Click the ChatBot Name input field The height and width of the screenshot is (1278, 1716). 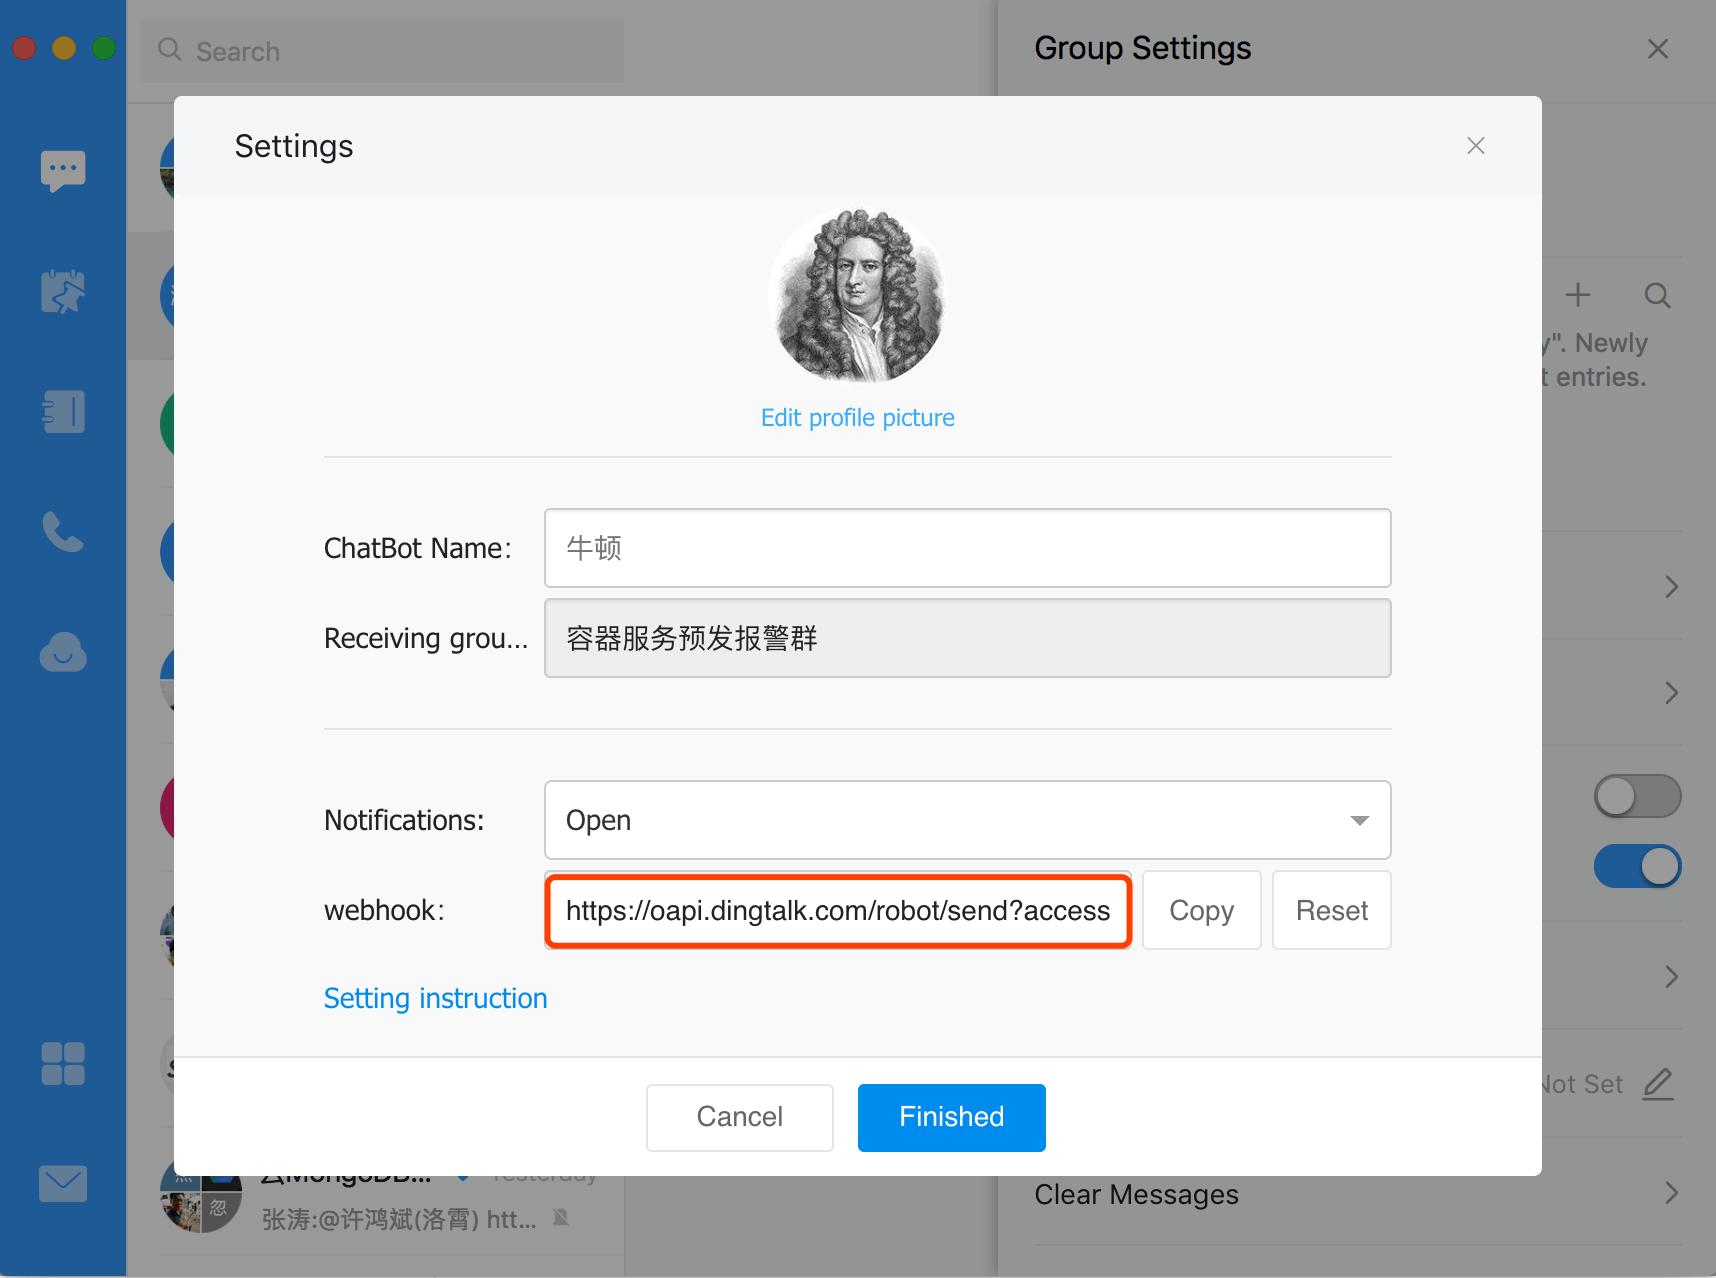967,548
